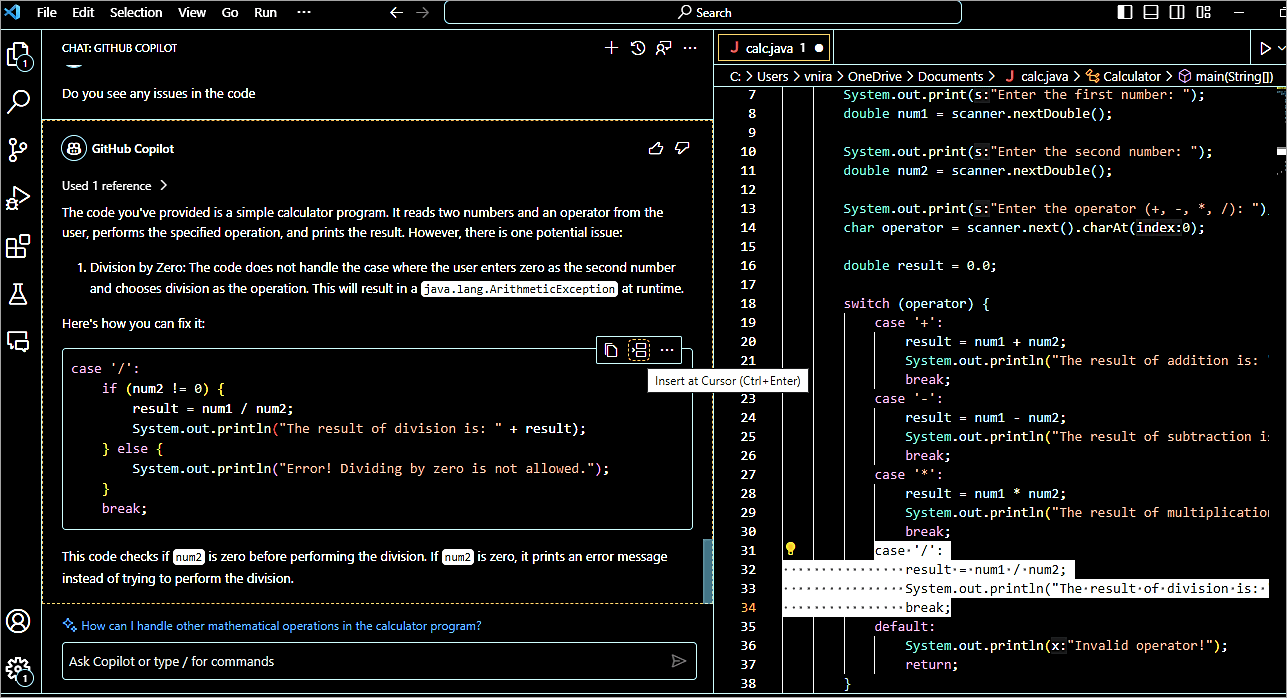The height and width of the screenshot is (698, 1287).
Task: Copy the suggested code block
Action: 611,350
